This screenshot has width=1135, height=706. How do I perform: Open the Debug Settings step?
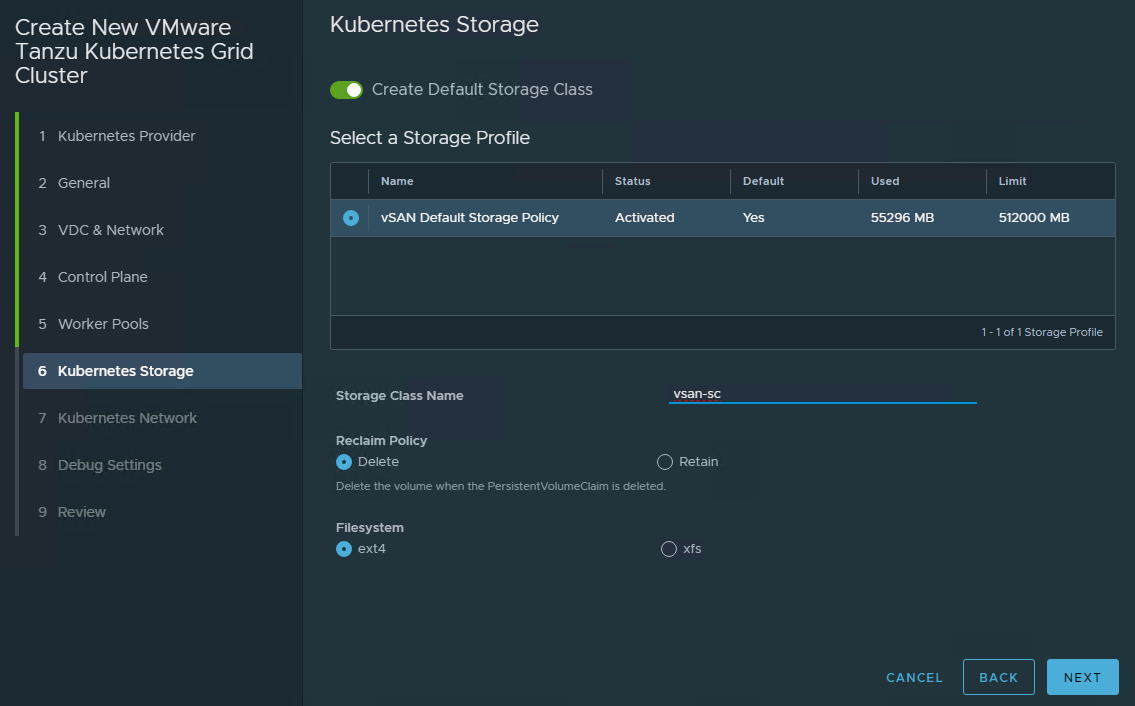tap(109, 465)
